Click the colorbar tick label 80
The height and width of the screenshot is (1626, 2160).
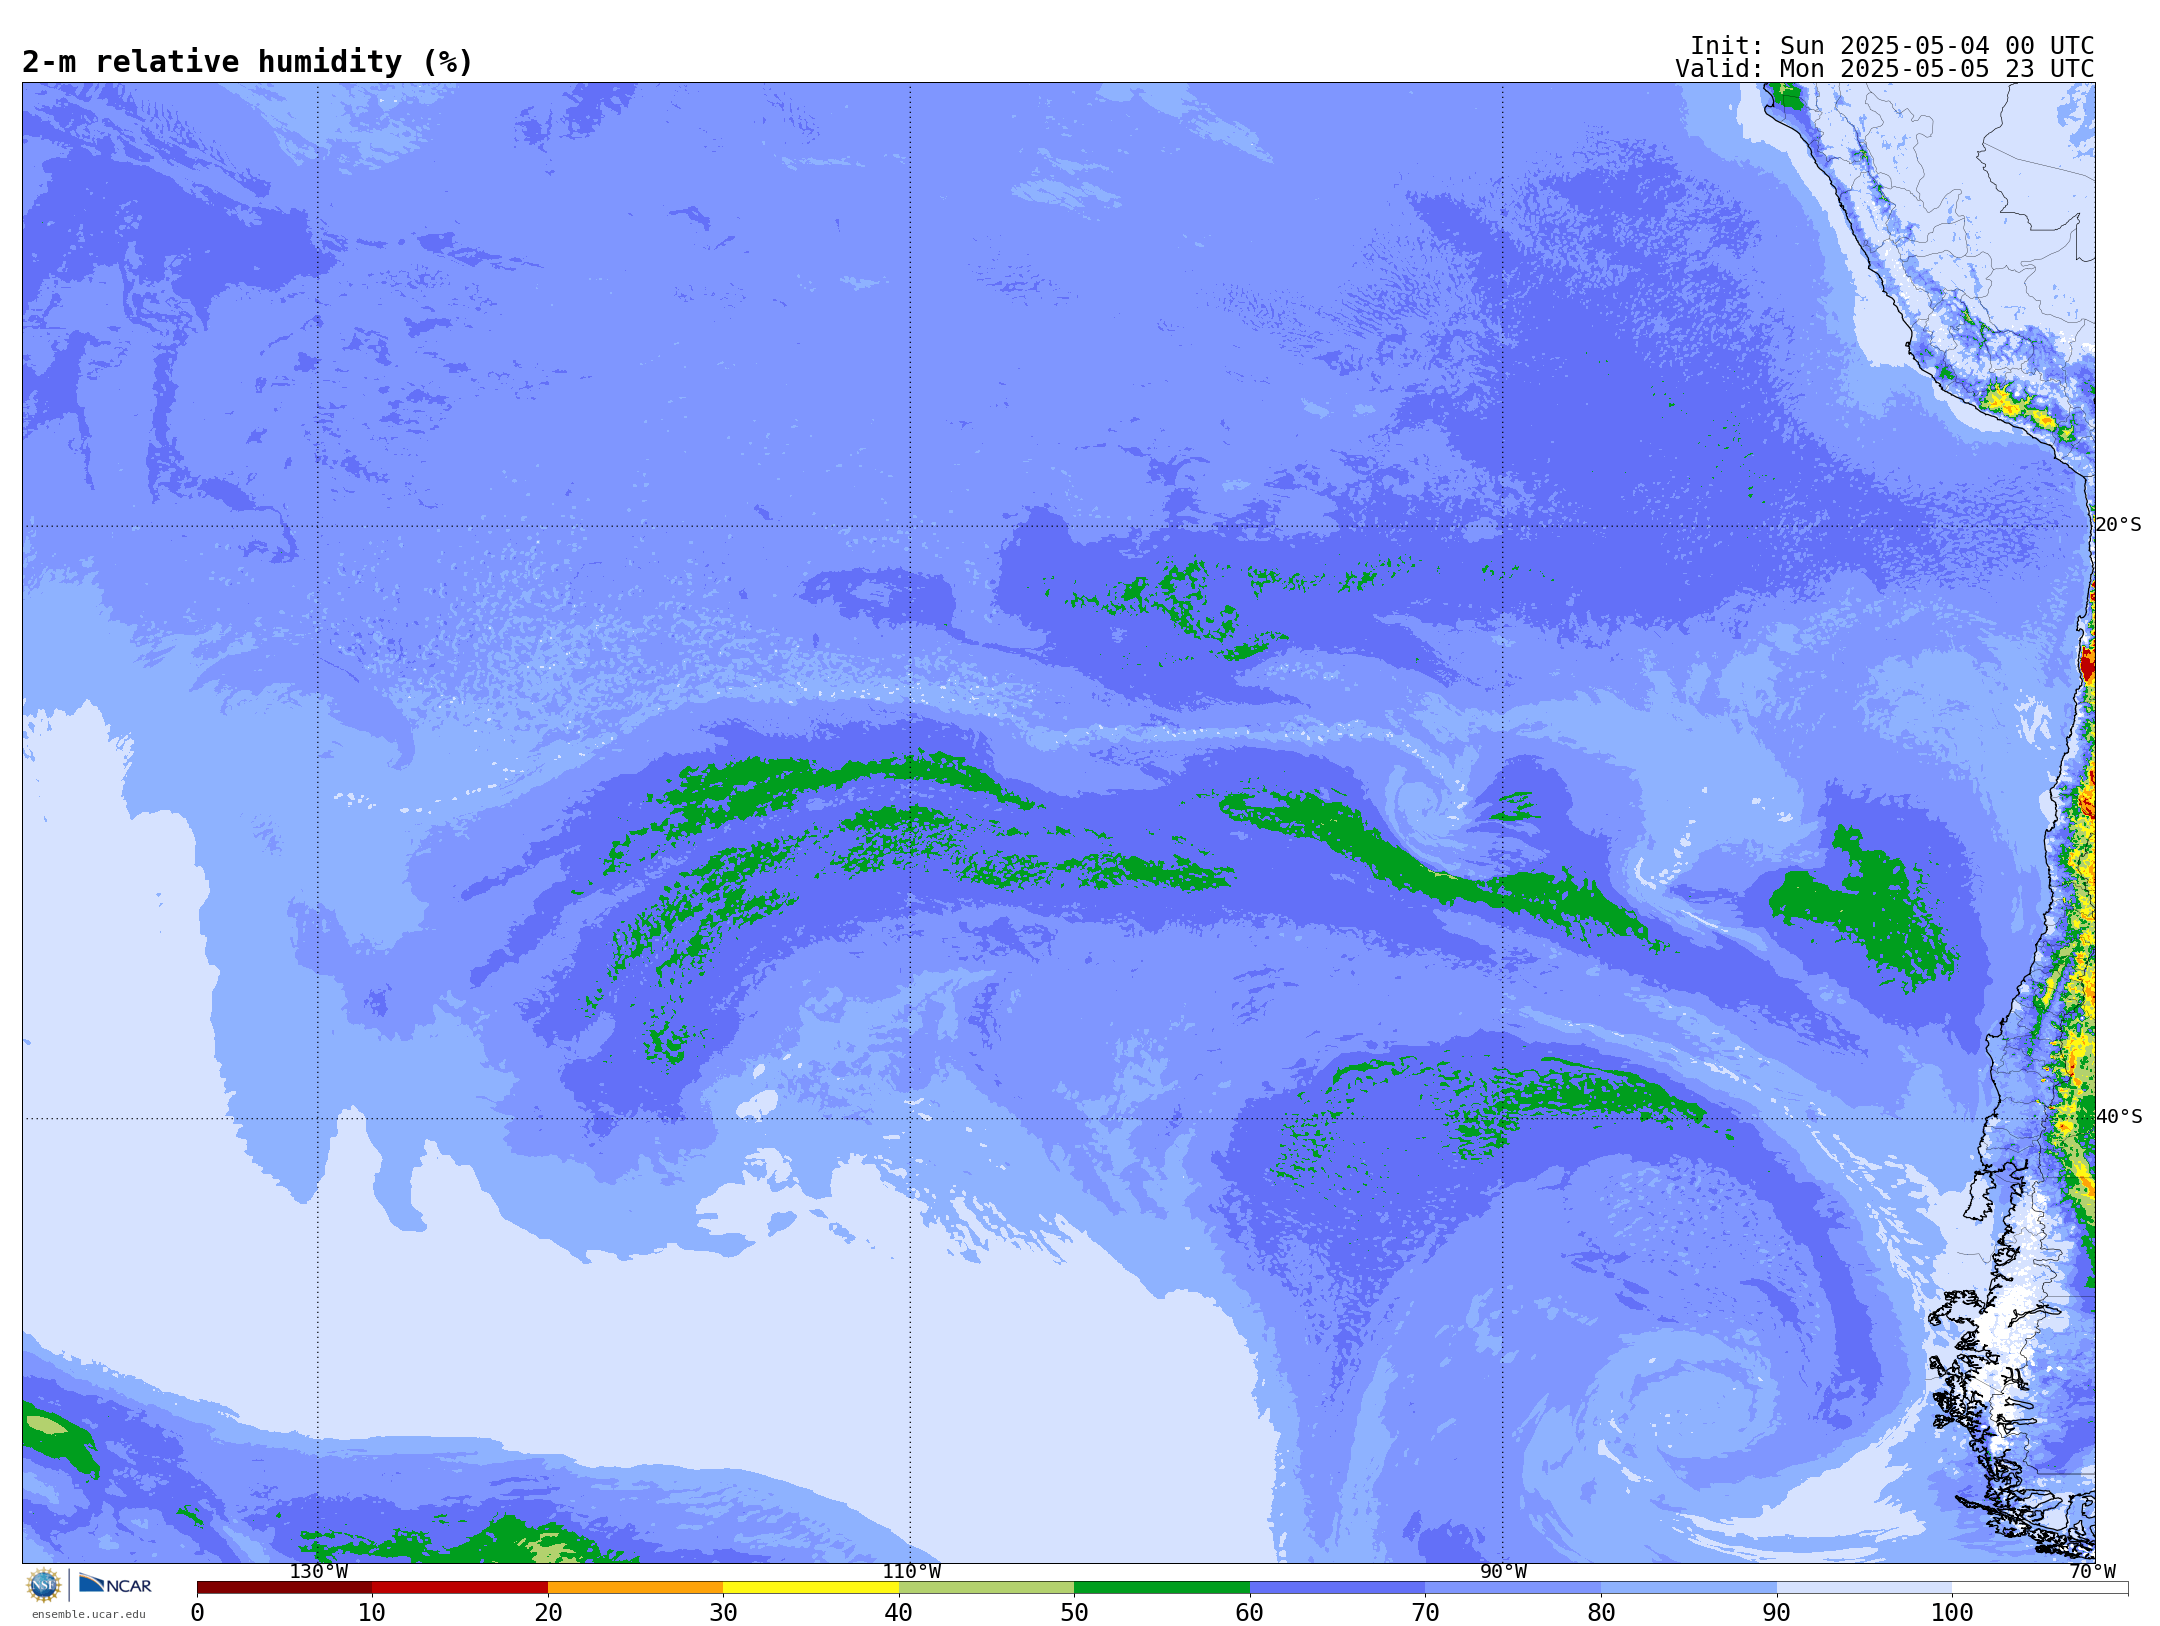pyautogui.click(x=1601, y=1613)
